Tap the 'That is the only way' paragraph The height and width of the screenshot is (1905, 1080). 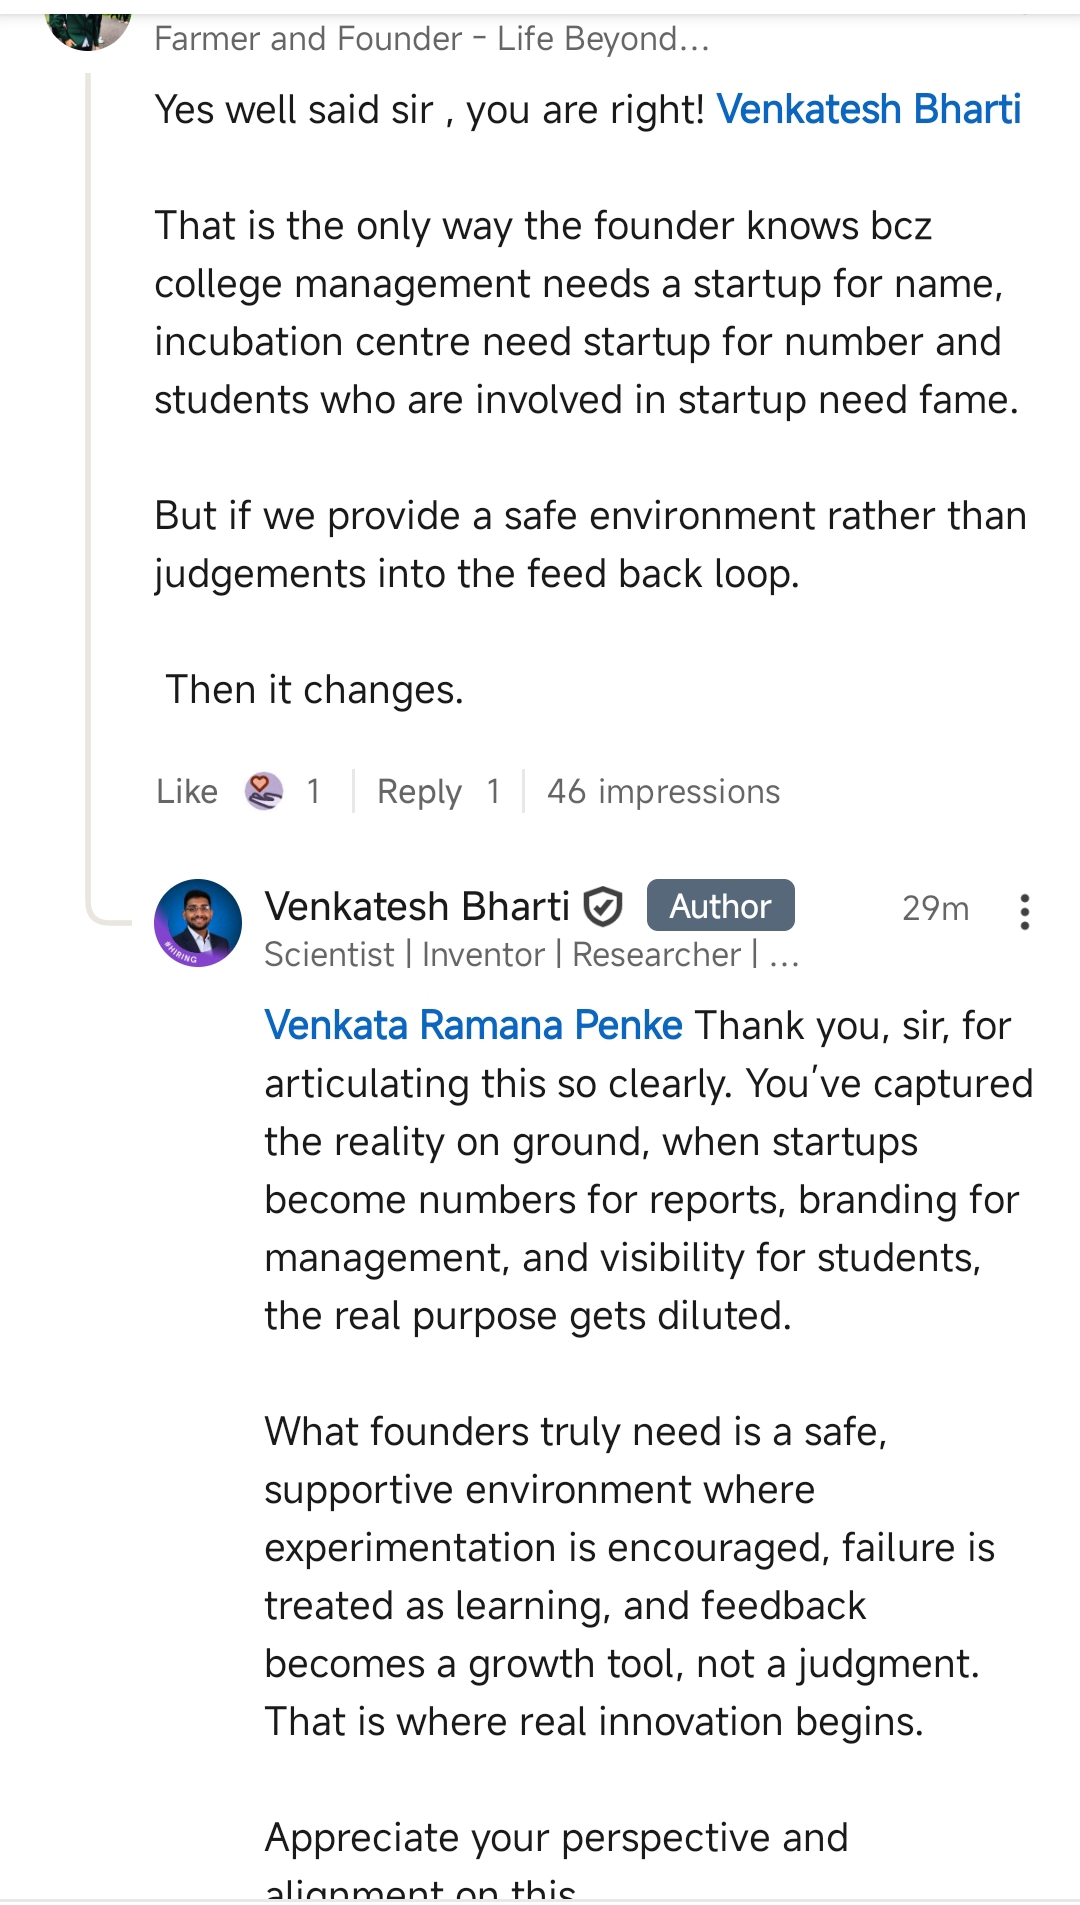(586, 312)
